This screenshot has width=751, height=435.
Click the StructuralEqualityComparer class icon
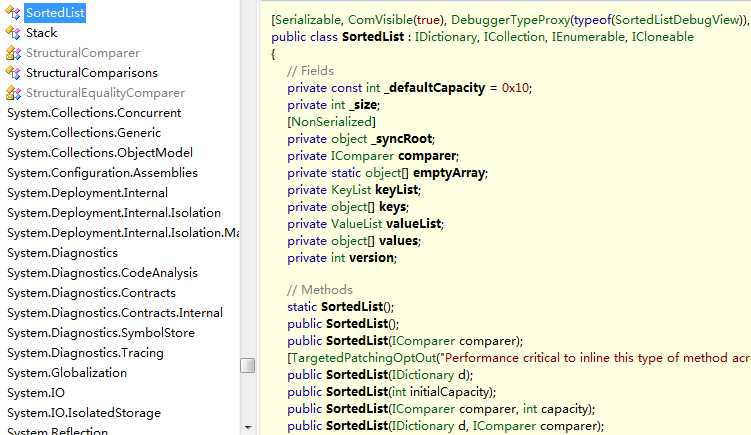13,93
